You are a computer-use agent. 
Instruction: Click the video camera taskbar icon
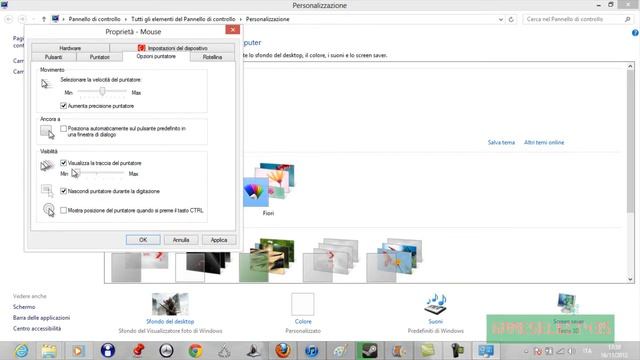coord(457,351)
